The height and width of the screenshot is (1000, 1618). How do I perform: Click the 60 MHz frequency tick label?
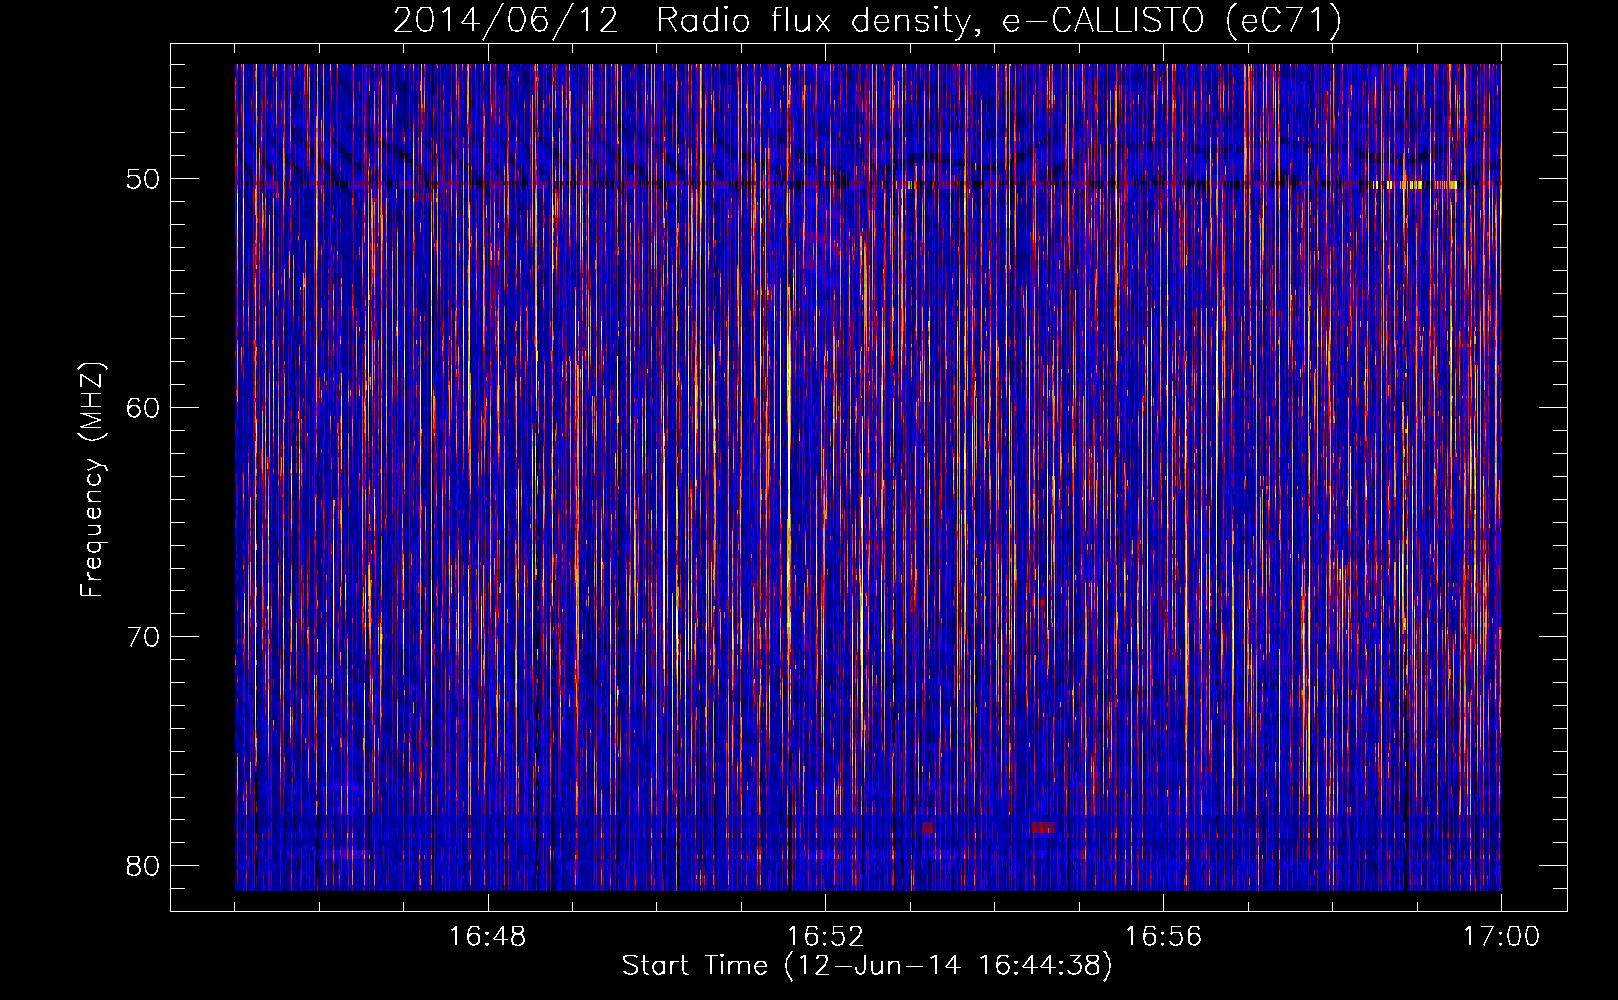pyautogui.click(x=143, y=407)
